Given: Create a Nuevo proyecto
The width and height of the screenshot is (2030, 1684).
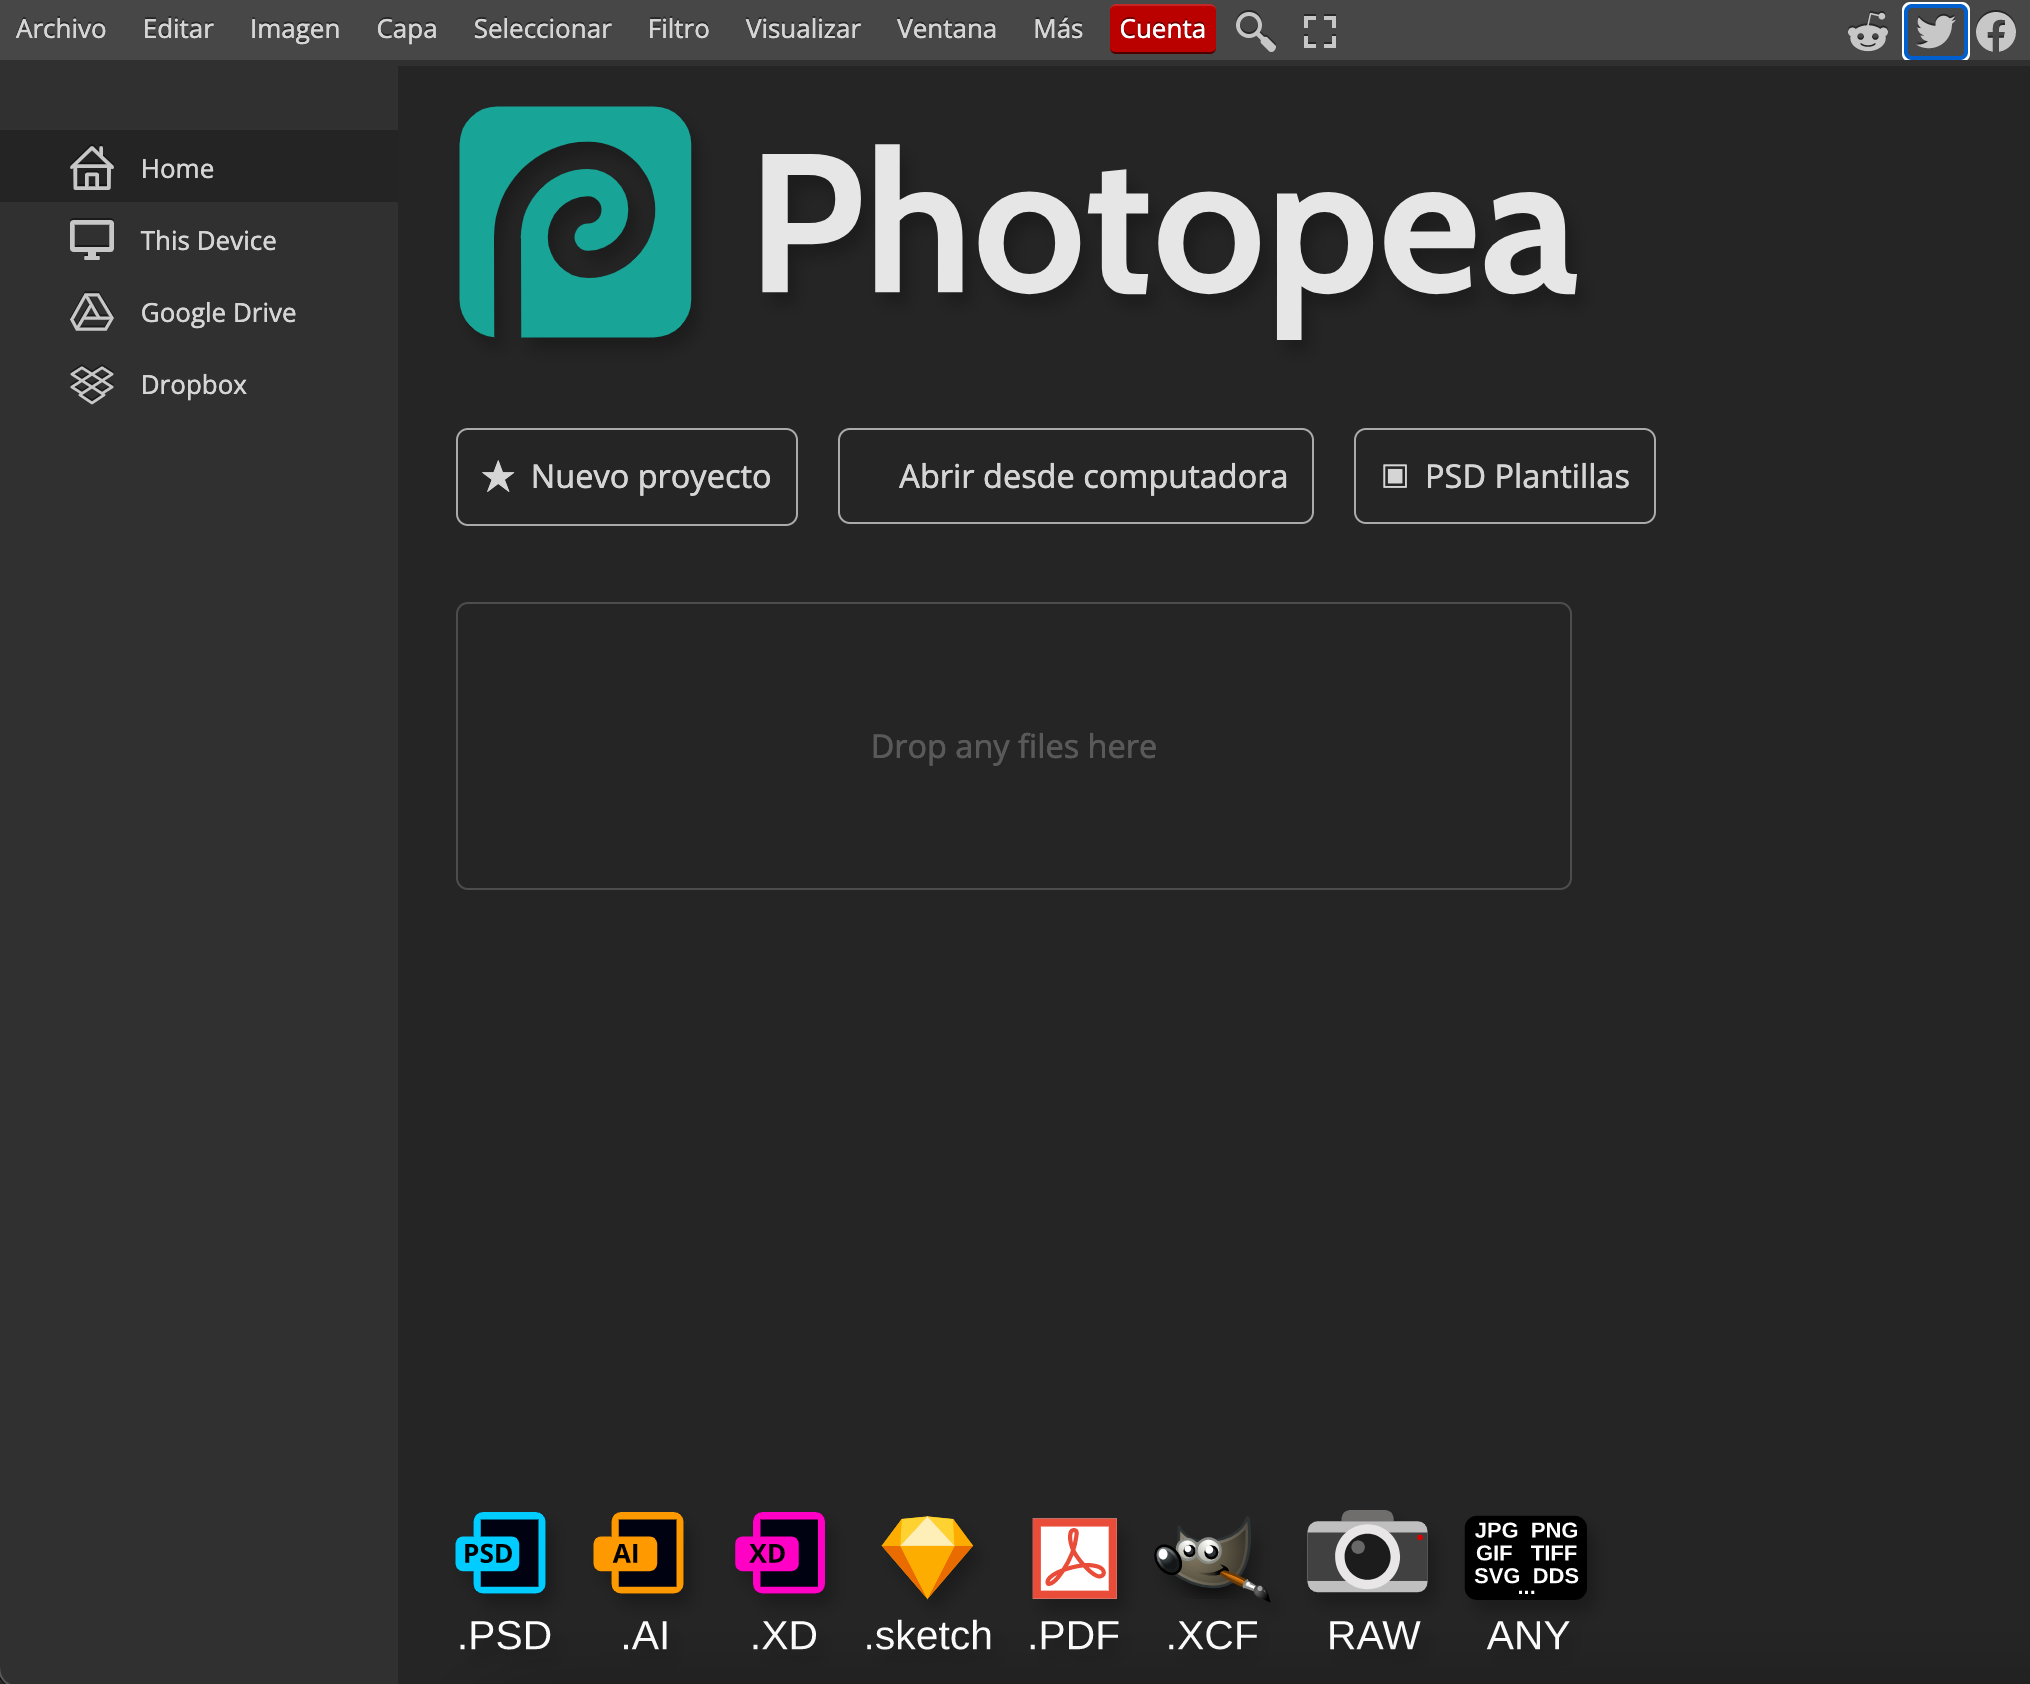Looking at the screenshot, I should coord(627,477).
